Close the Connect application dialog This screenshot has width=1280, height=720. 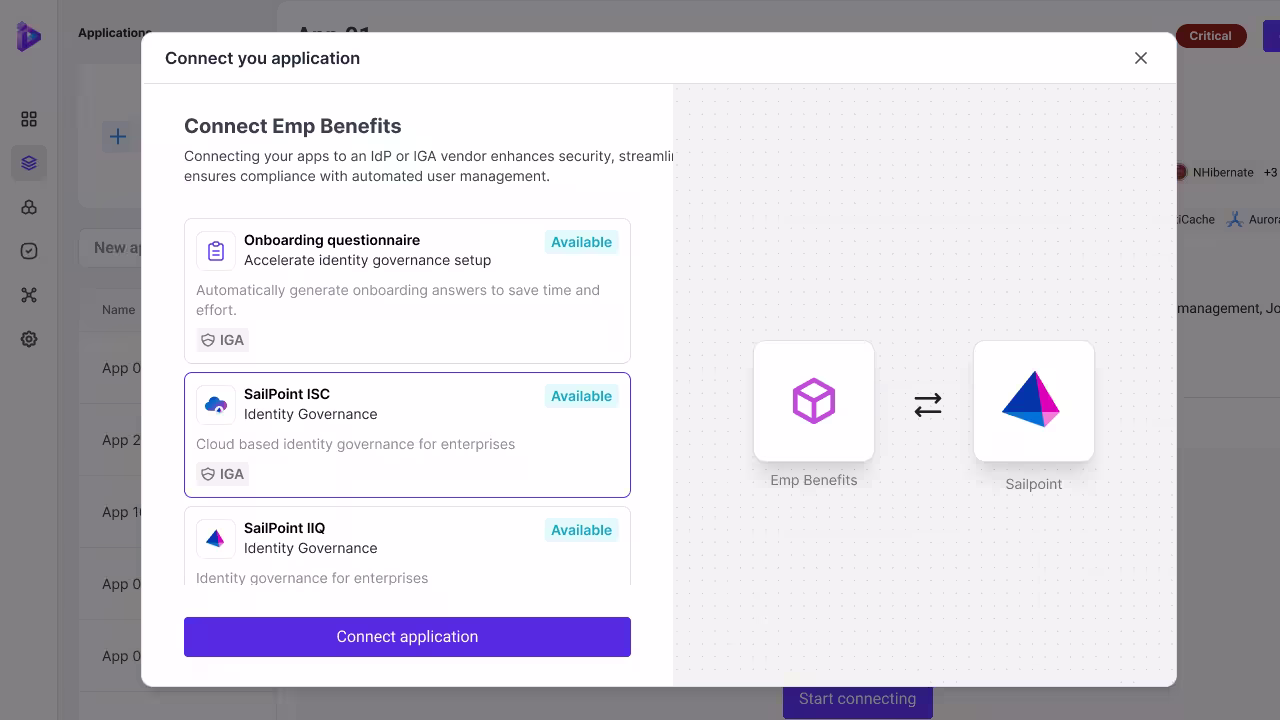(x=1141, y=58)
